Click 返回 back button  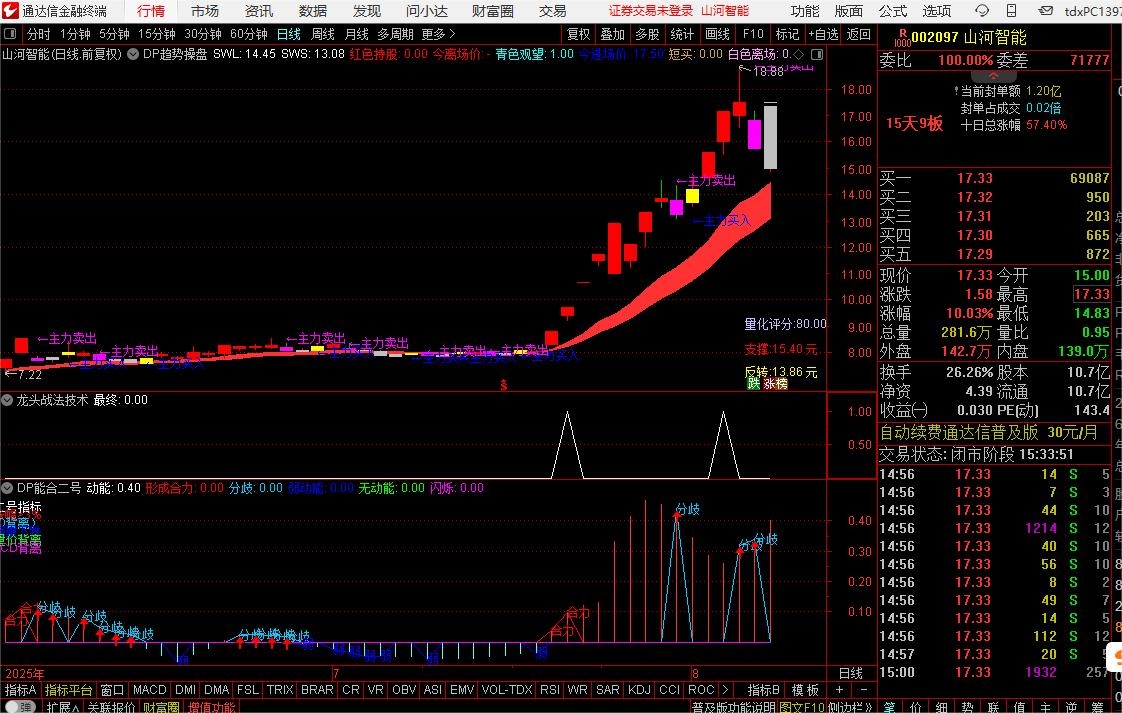point(859,34)
